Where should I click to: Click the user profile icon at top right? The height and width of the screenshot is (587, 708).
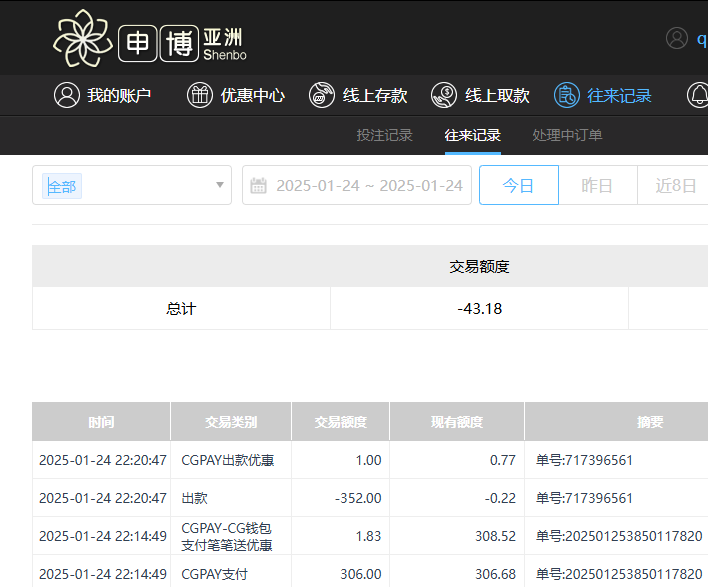pos(677,38)
